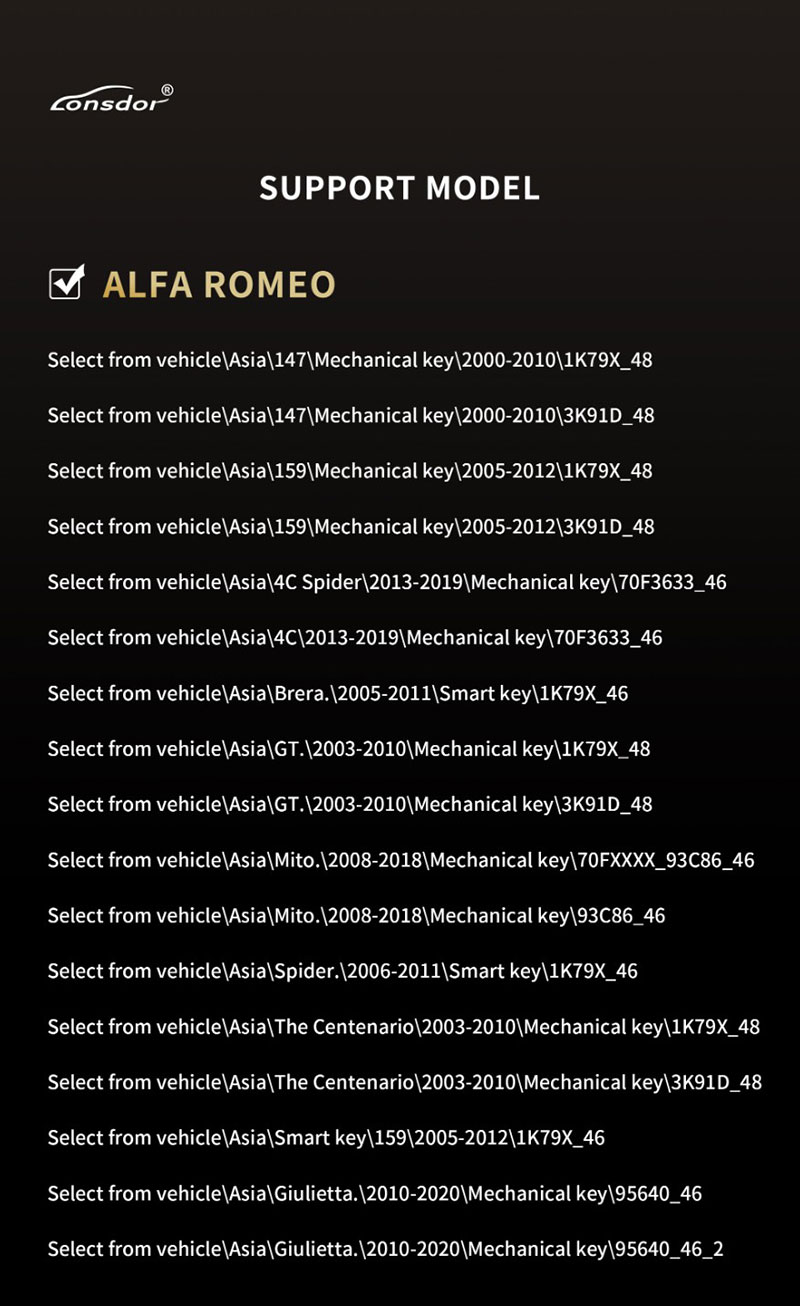Select the Mito 2008-2018 93C86_46 entry

356,915
